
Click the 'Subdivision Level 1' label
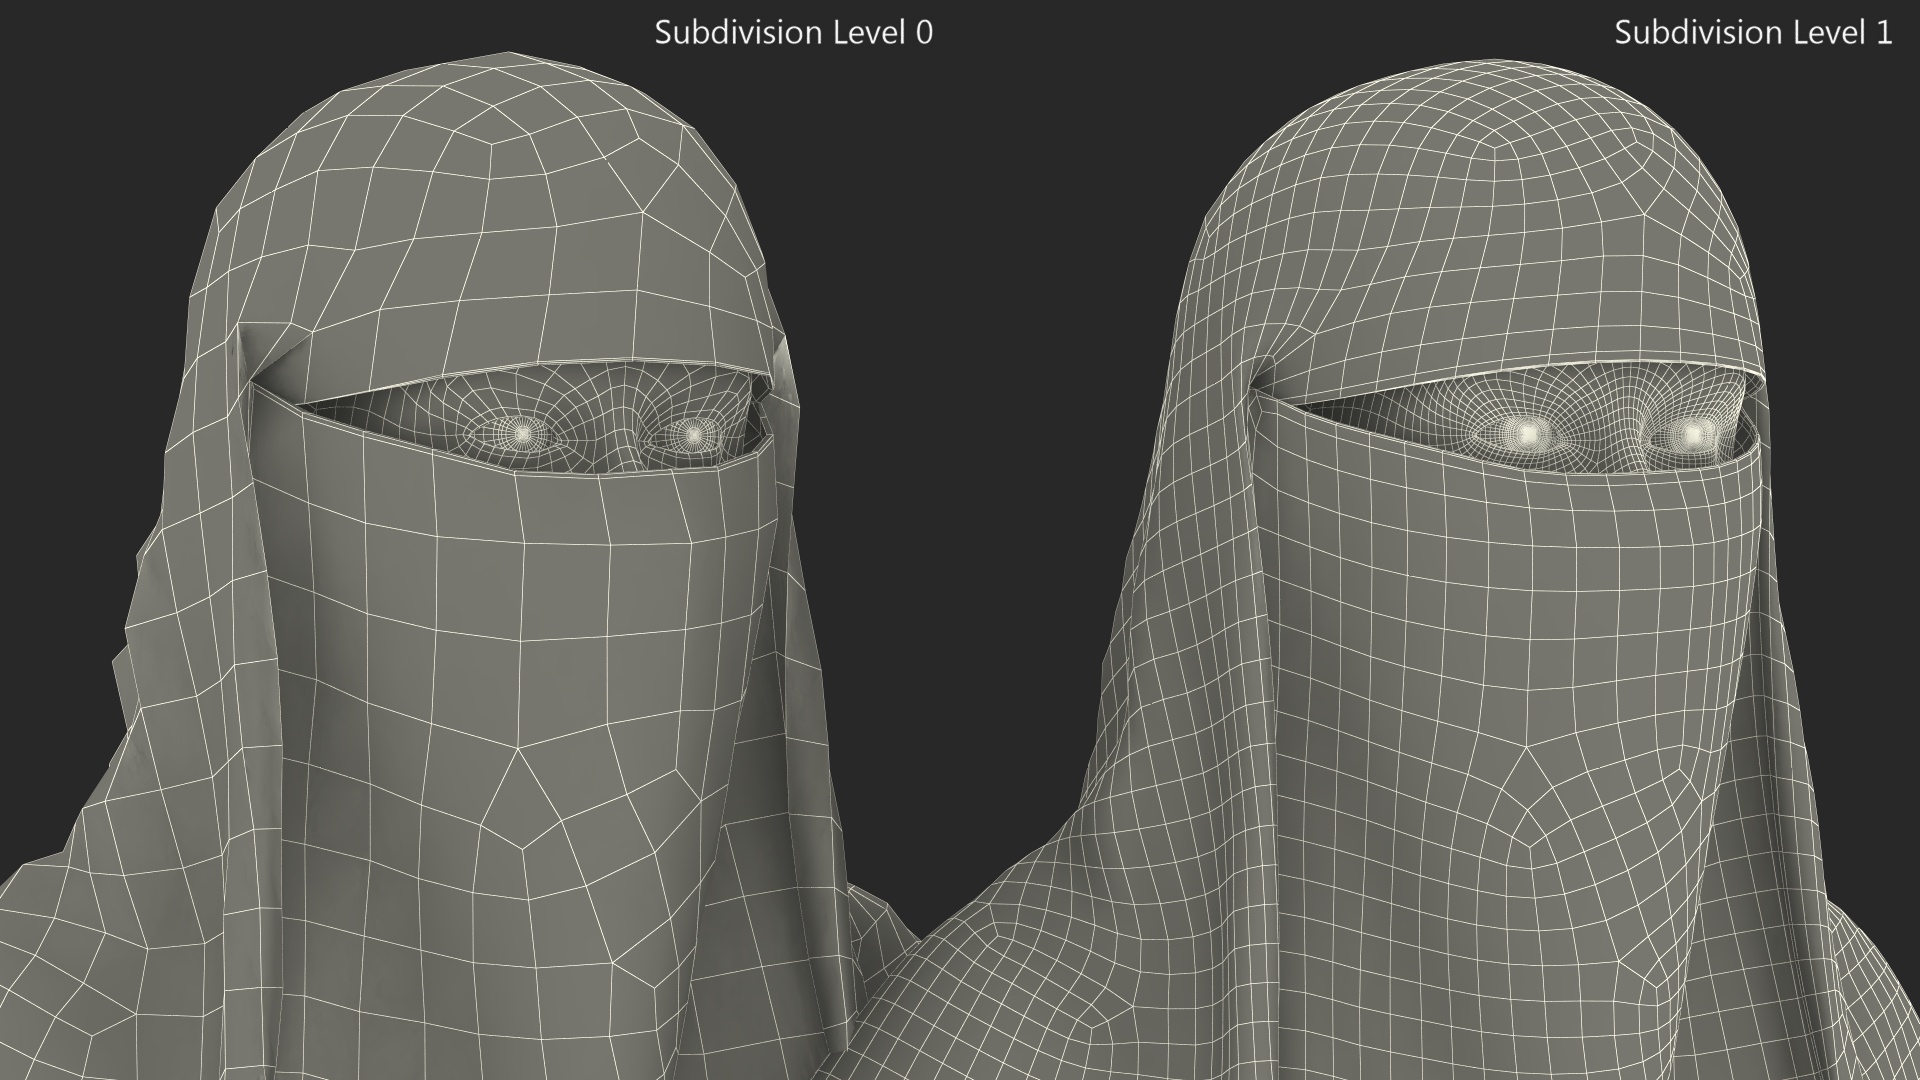[x=1753, y=32]
